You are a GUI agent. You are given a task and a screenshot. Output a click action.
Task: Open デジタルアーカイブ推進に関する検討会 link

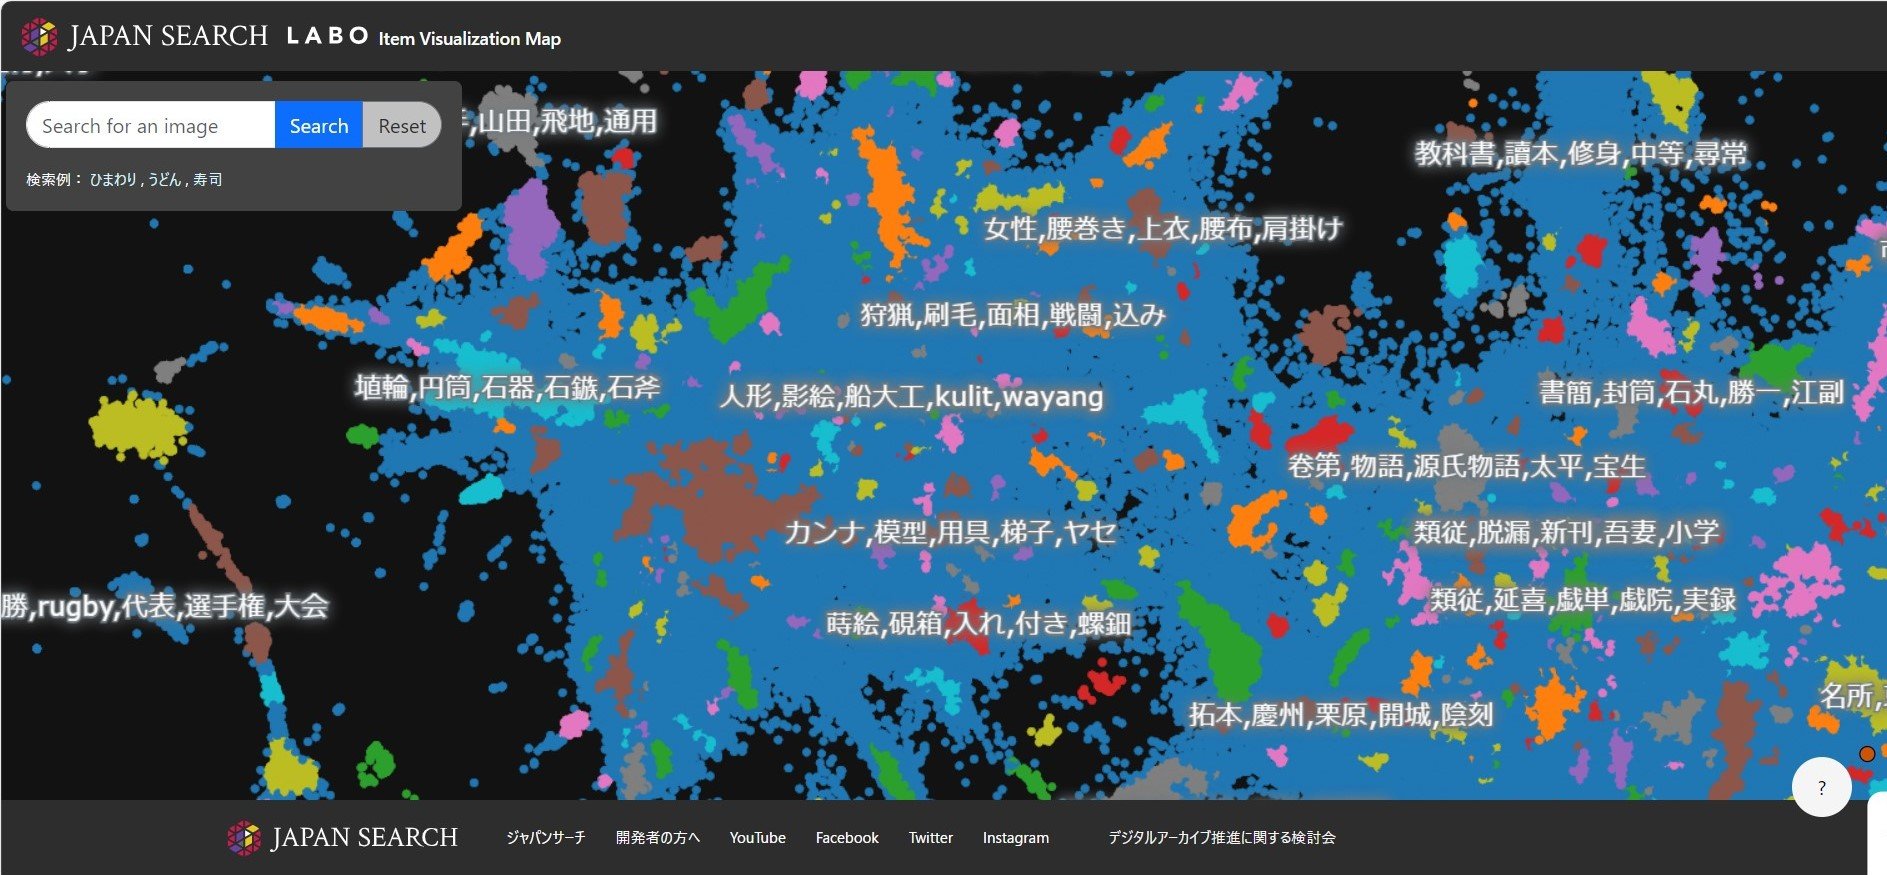pos(1221,838)
